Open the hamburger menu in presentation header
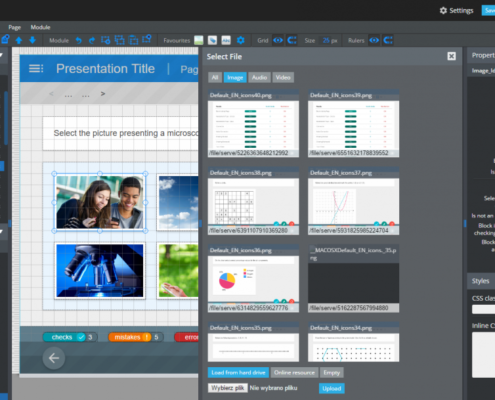Screen dimensions: 495x400 36,69
